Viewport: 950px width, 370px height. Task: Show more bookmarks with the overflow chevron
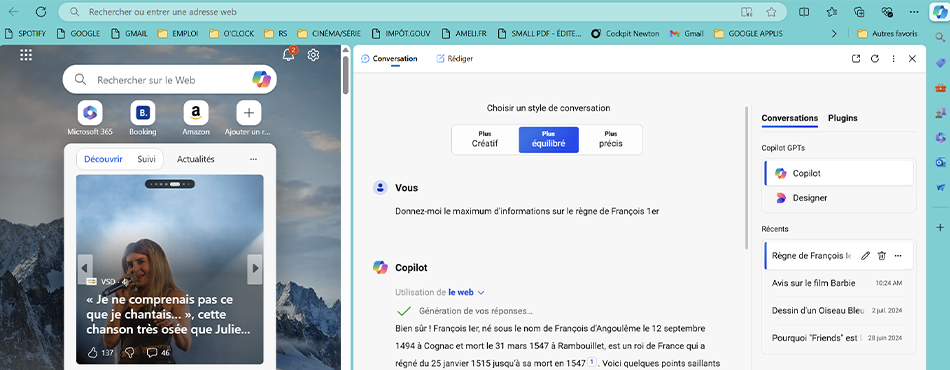pyautogui.click(x=834, y=34)
